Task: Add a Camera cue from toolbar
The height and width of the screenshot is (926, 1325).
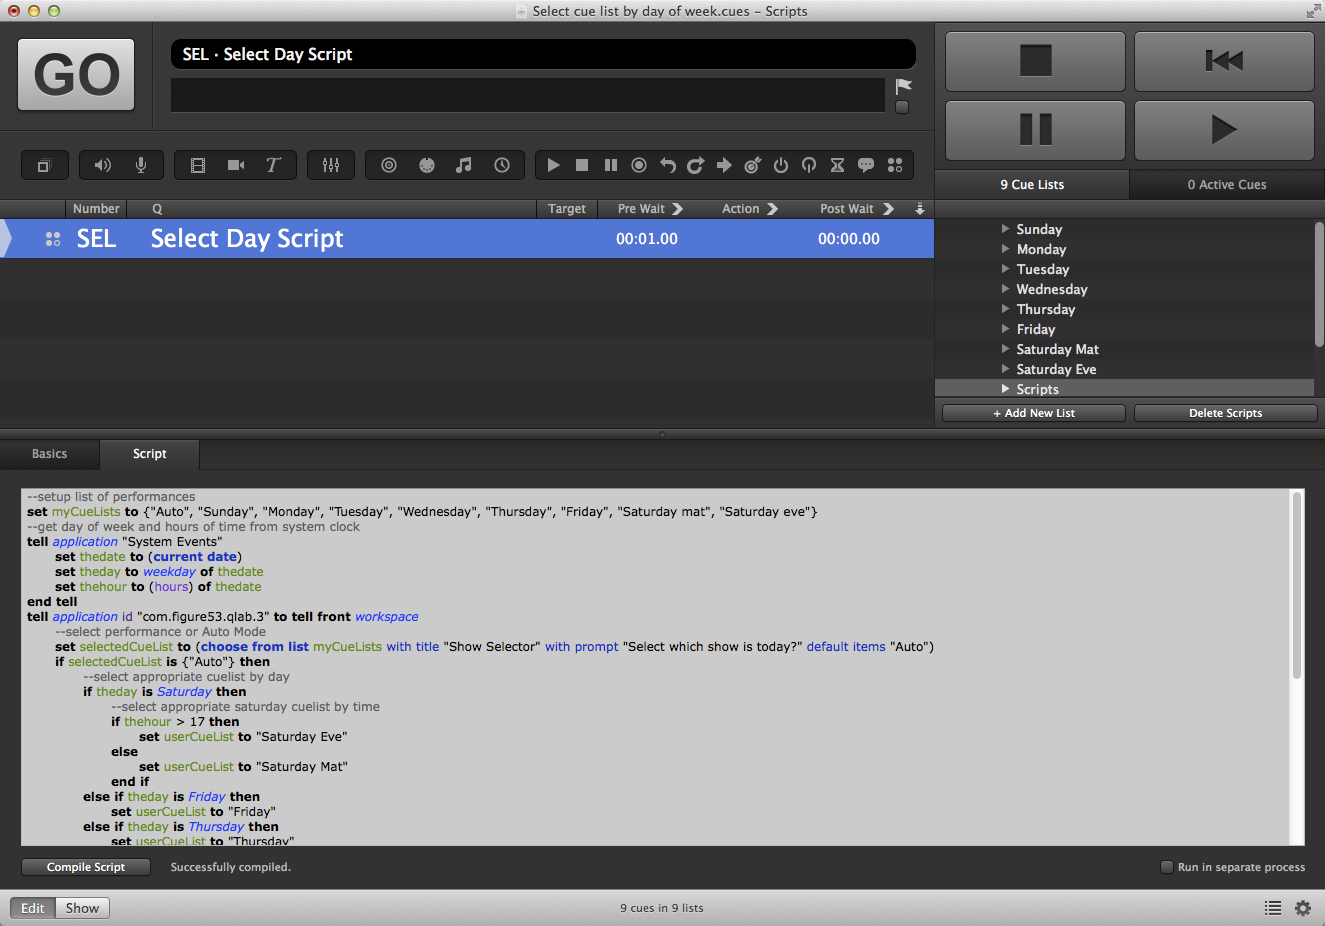Action: pos(236,165)
